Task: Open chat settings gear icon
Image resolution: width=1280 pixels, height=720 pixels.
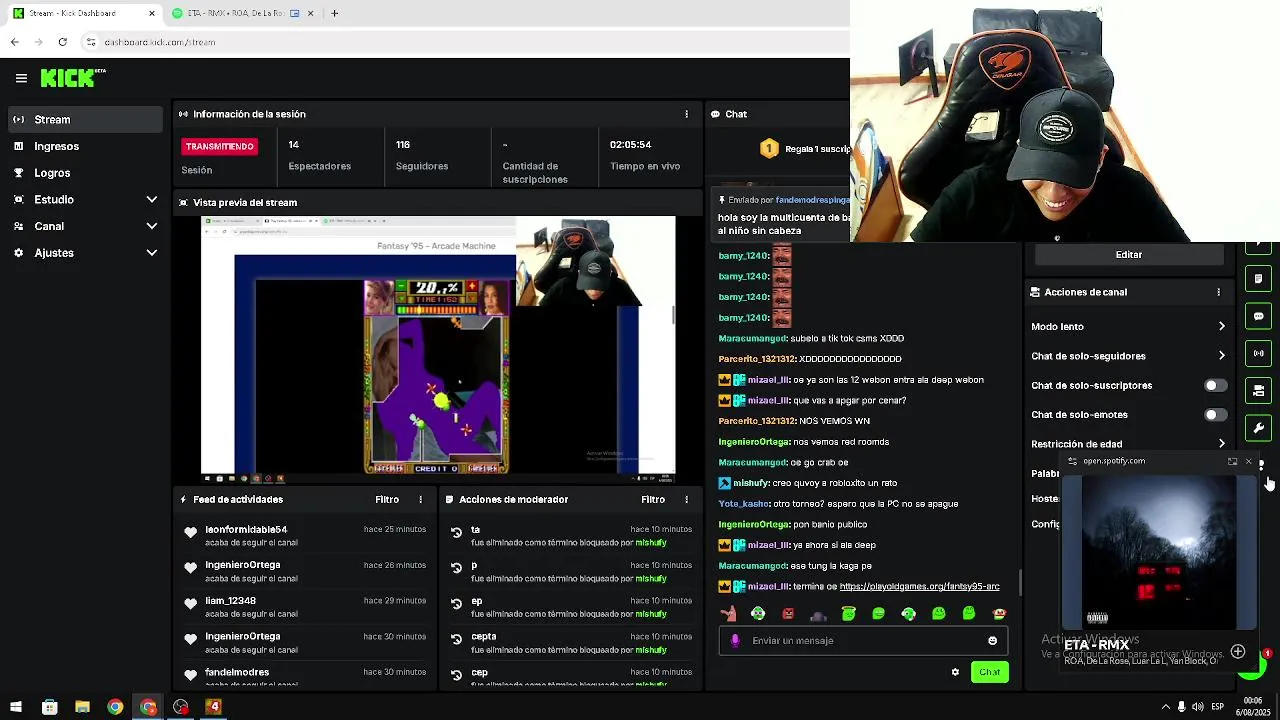Action: pyautogui.click(x=955, y=672)
